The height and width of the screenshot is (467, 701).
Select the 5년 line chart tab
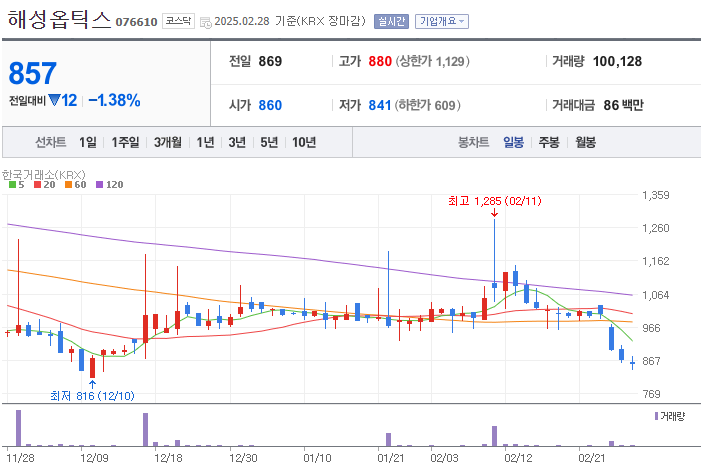click(269, 143)
